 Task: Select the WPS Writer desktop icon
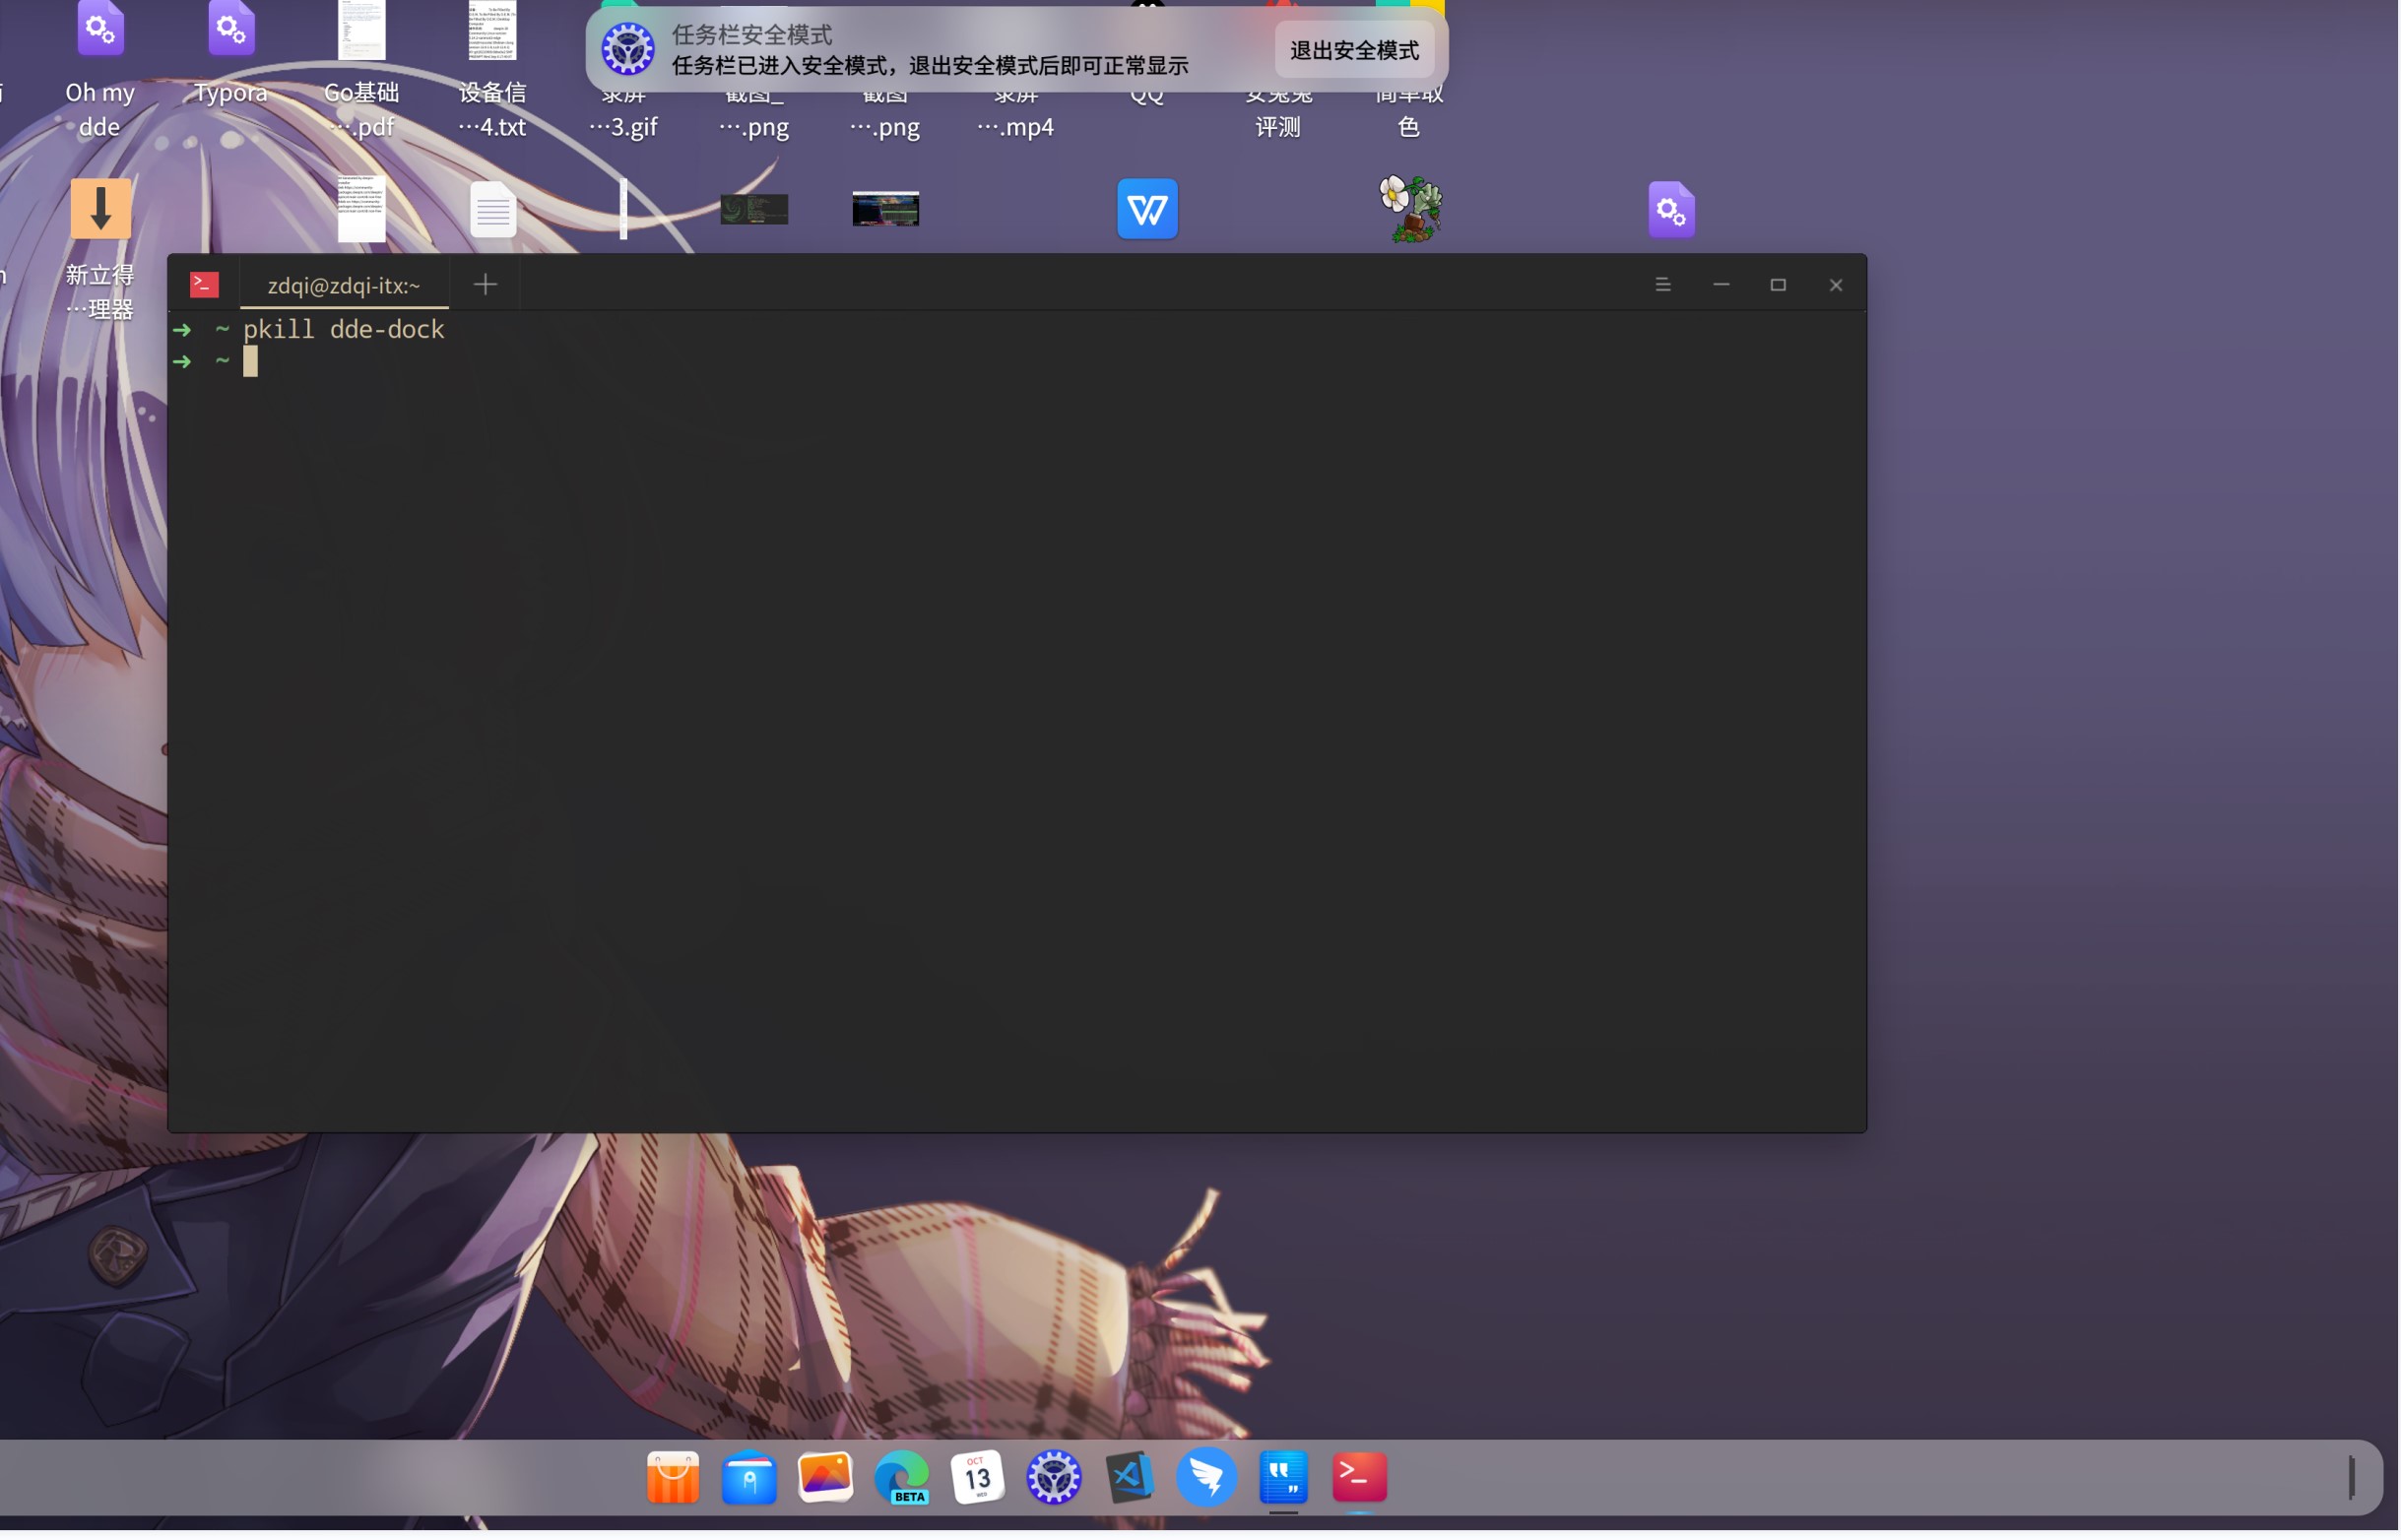1147,210
